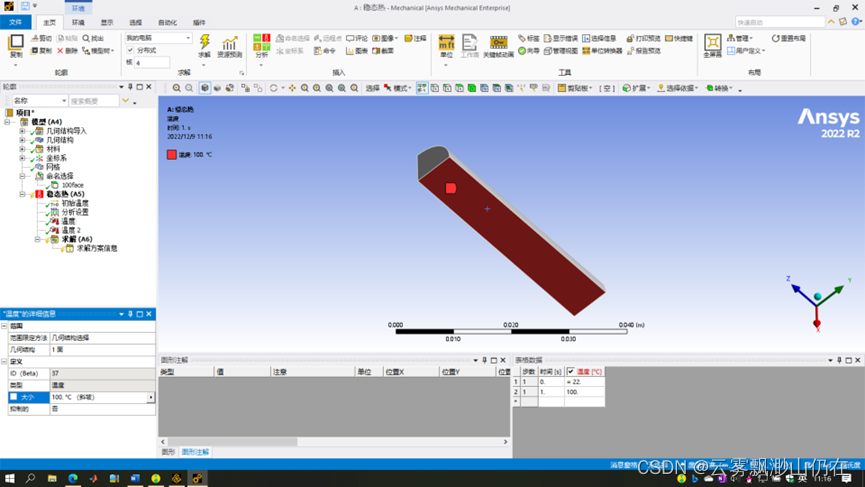
Task: Open the 单位 units tool
Action: click(x=446, y=46)
